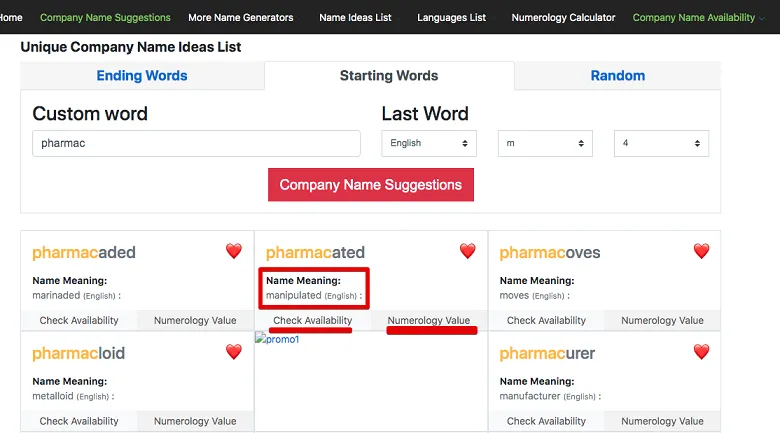
Task: Go to More Name Generators page
Action: point(240,17)
